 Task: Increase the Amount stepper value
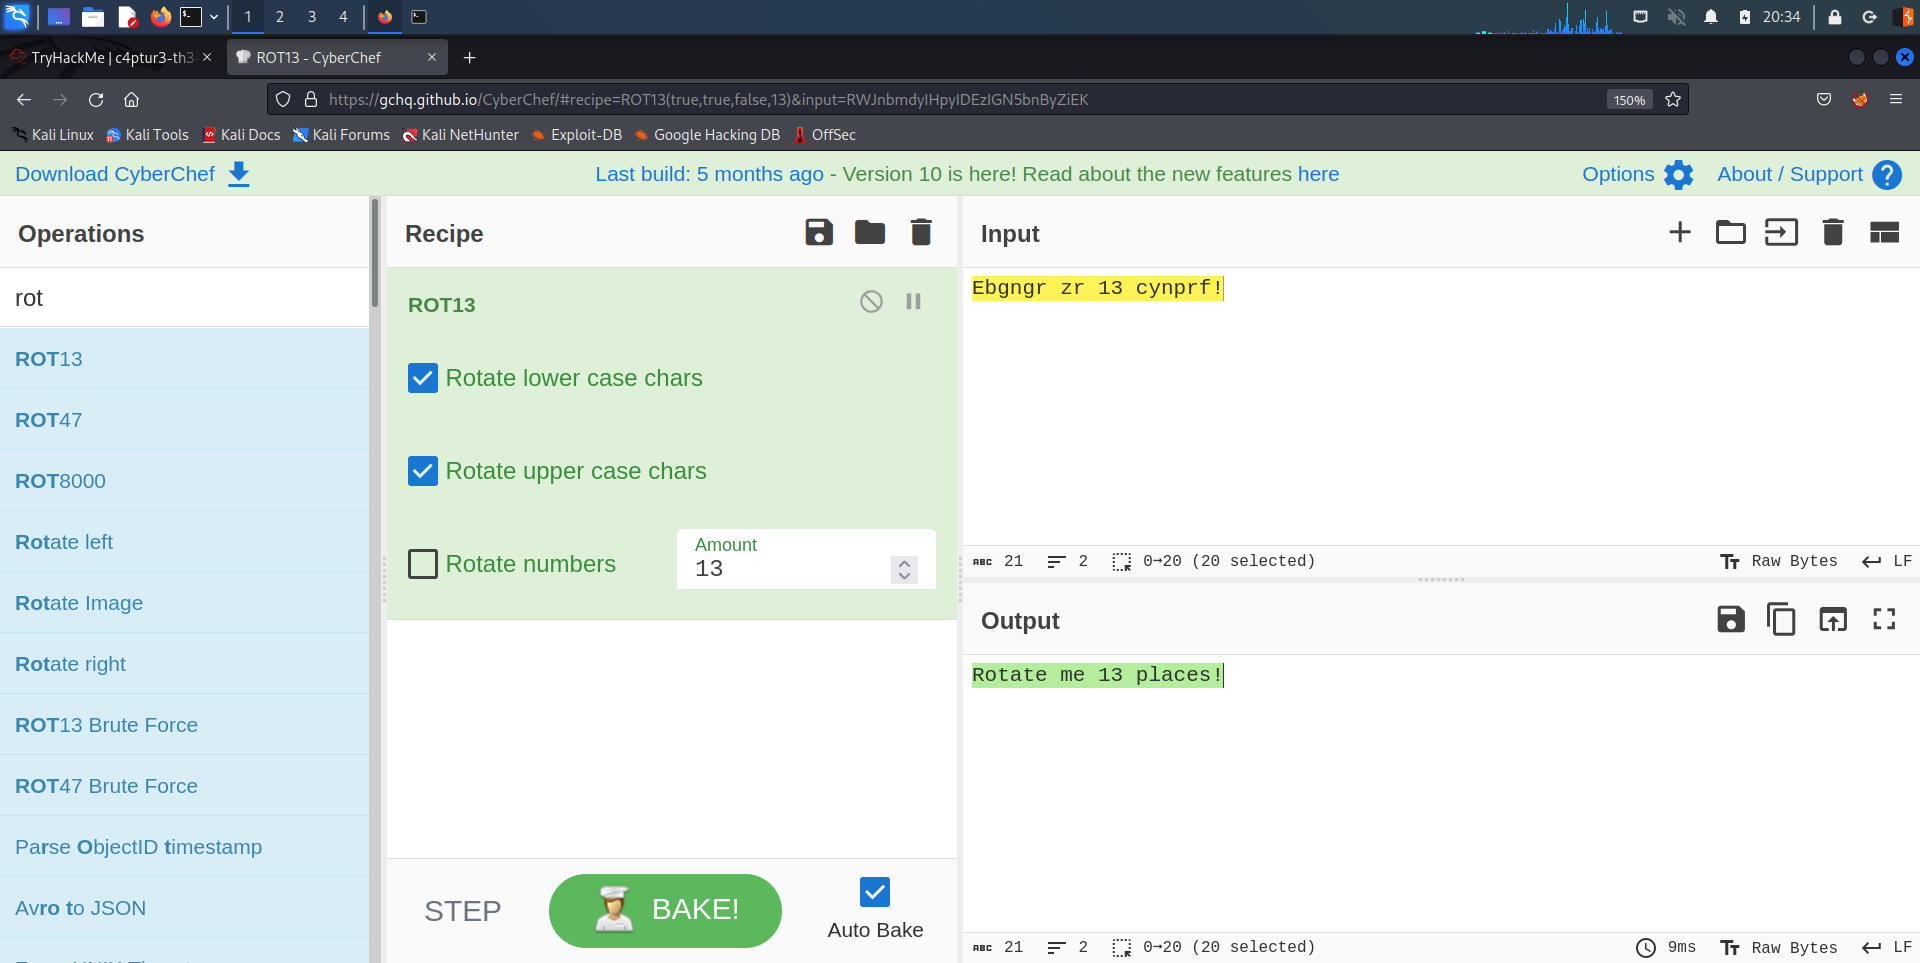point(904,563)
